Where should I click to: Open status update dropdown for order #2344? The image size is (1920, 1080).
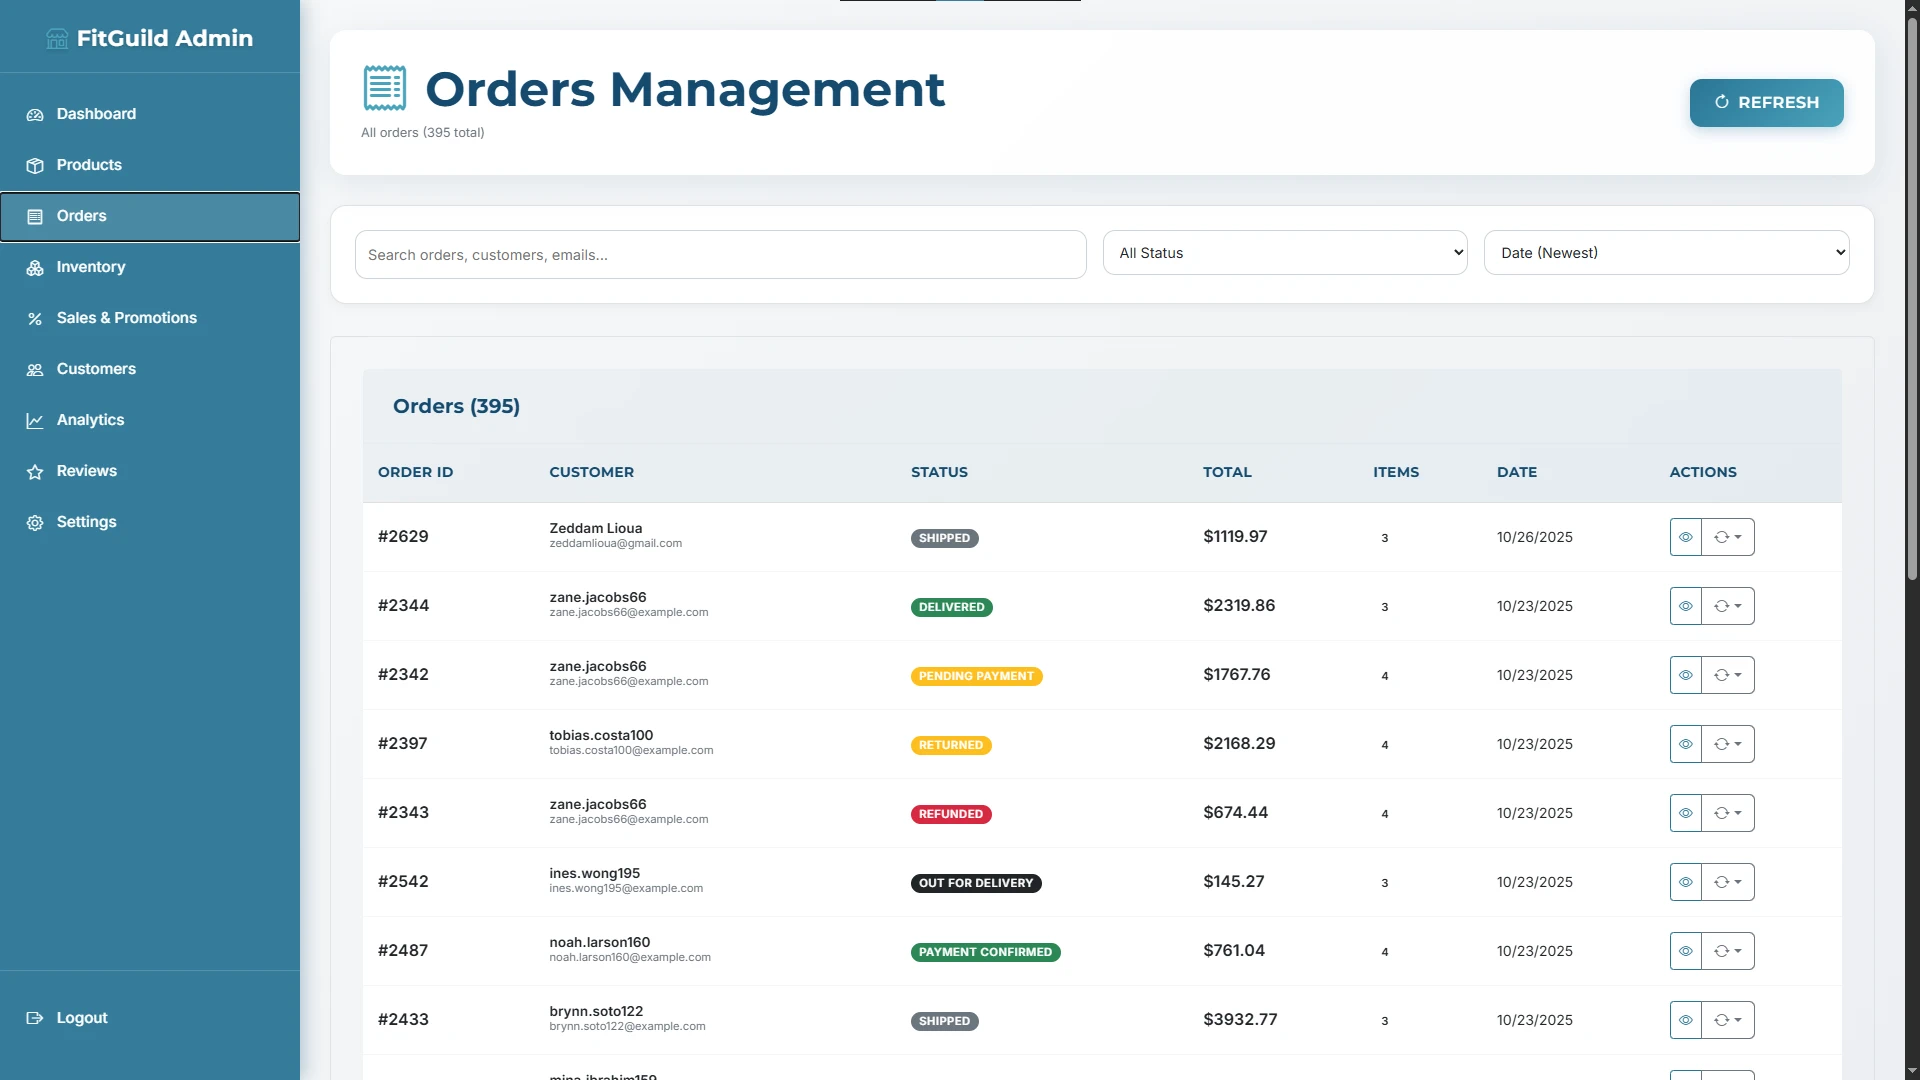[1728, 606]
